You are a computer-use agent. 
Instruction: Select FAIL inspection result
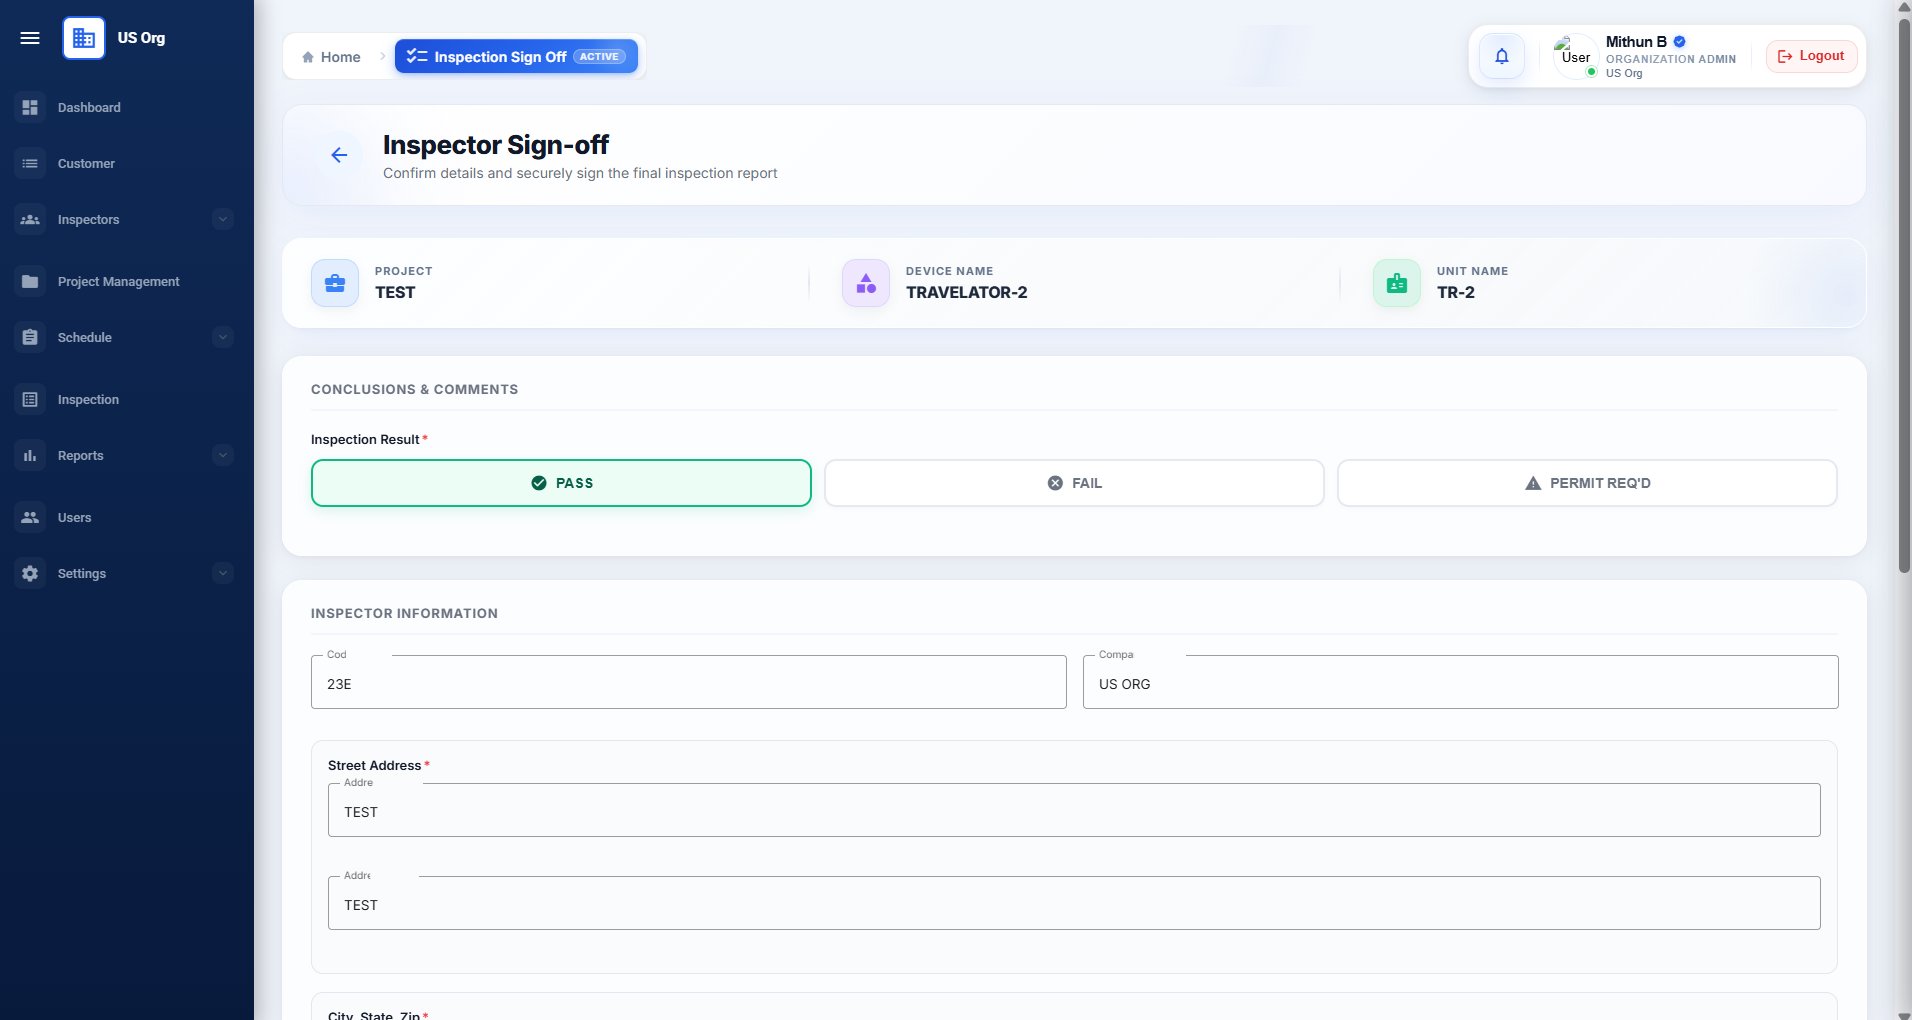1074,483
